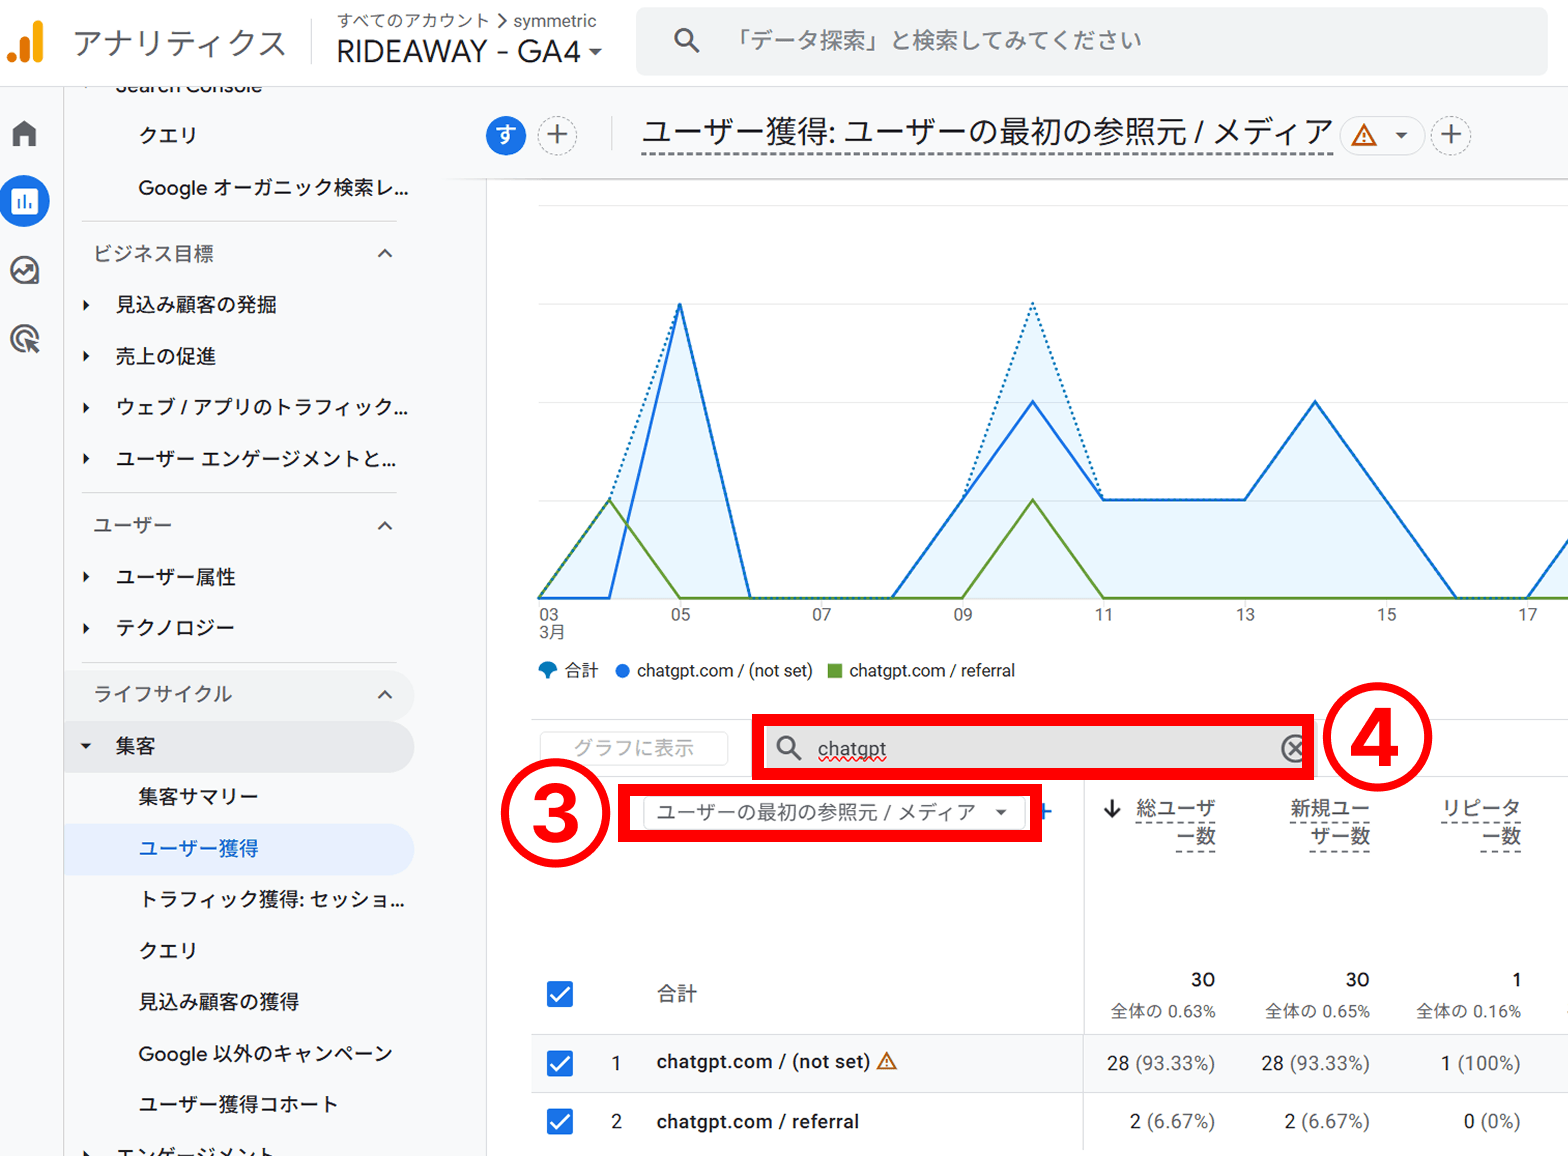The height and width of the screenshot is (1156, 1568).
Task: Open the Reports icon in left rail
Action: coord(25,201)
